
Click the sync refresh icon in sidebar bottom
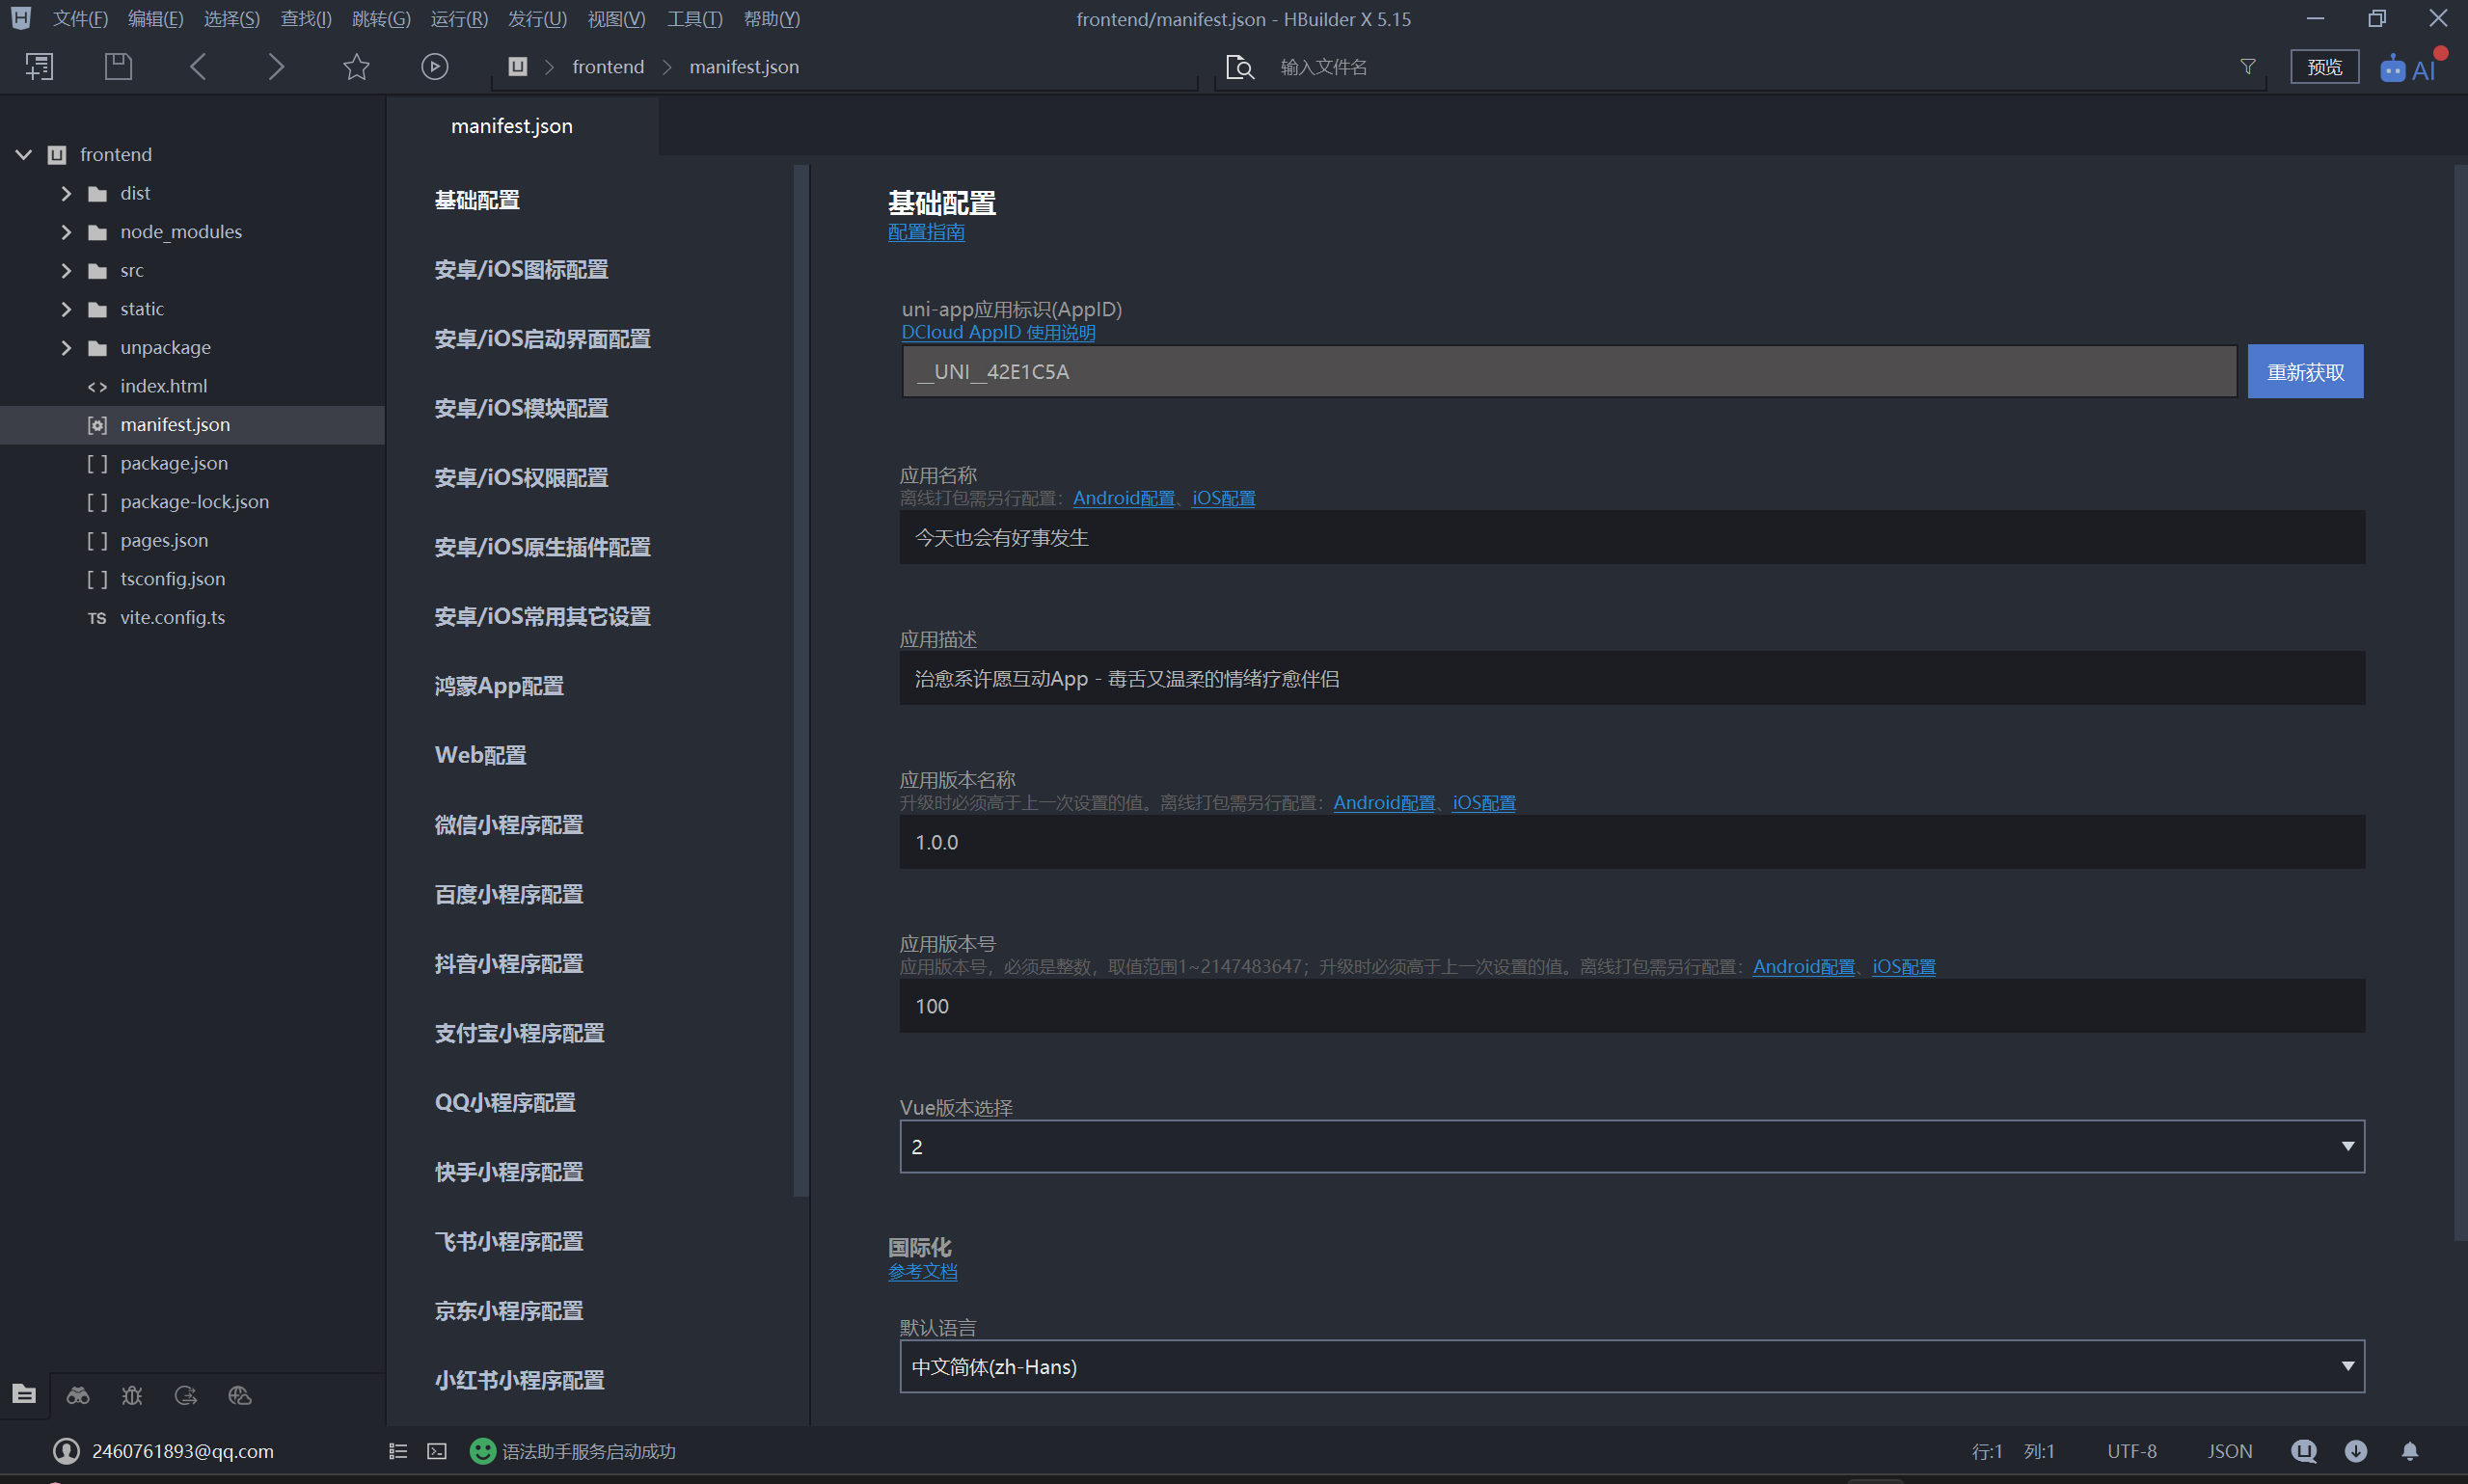186,1394
